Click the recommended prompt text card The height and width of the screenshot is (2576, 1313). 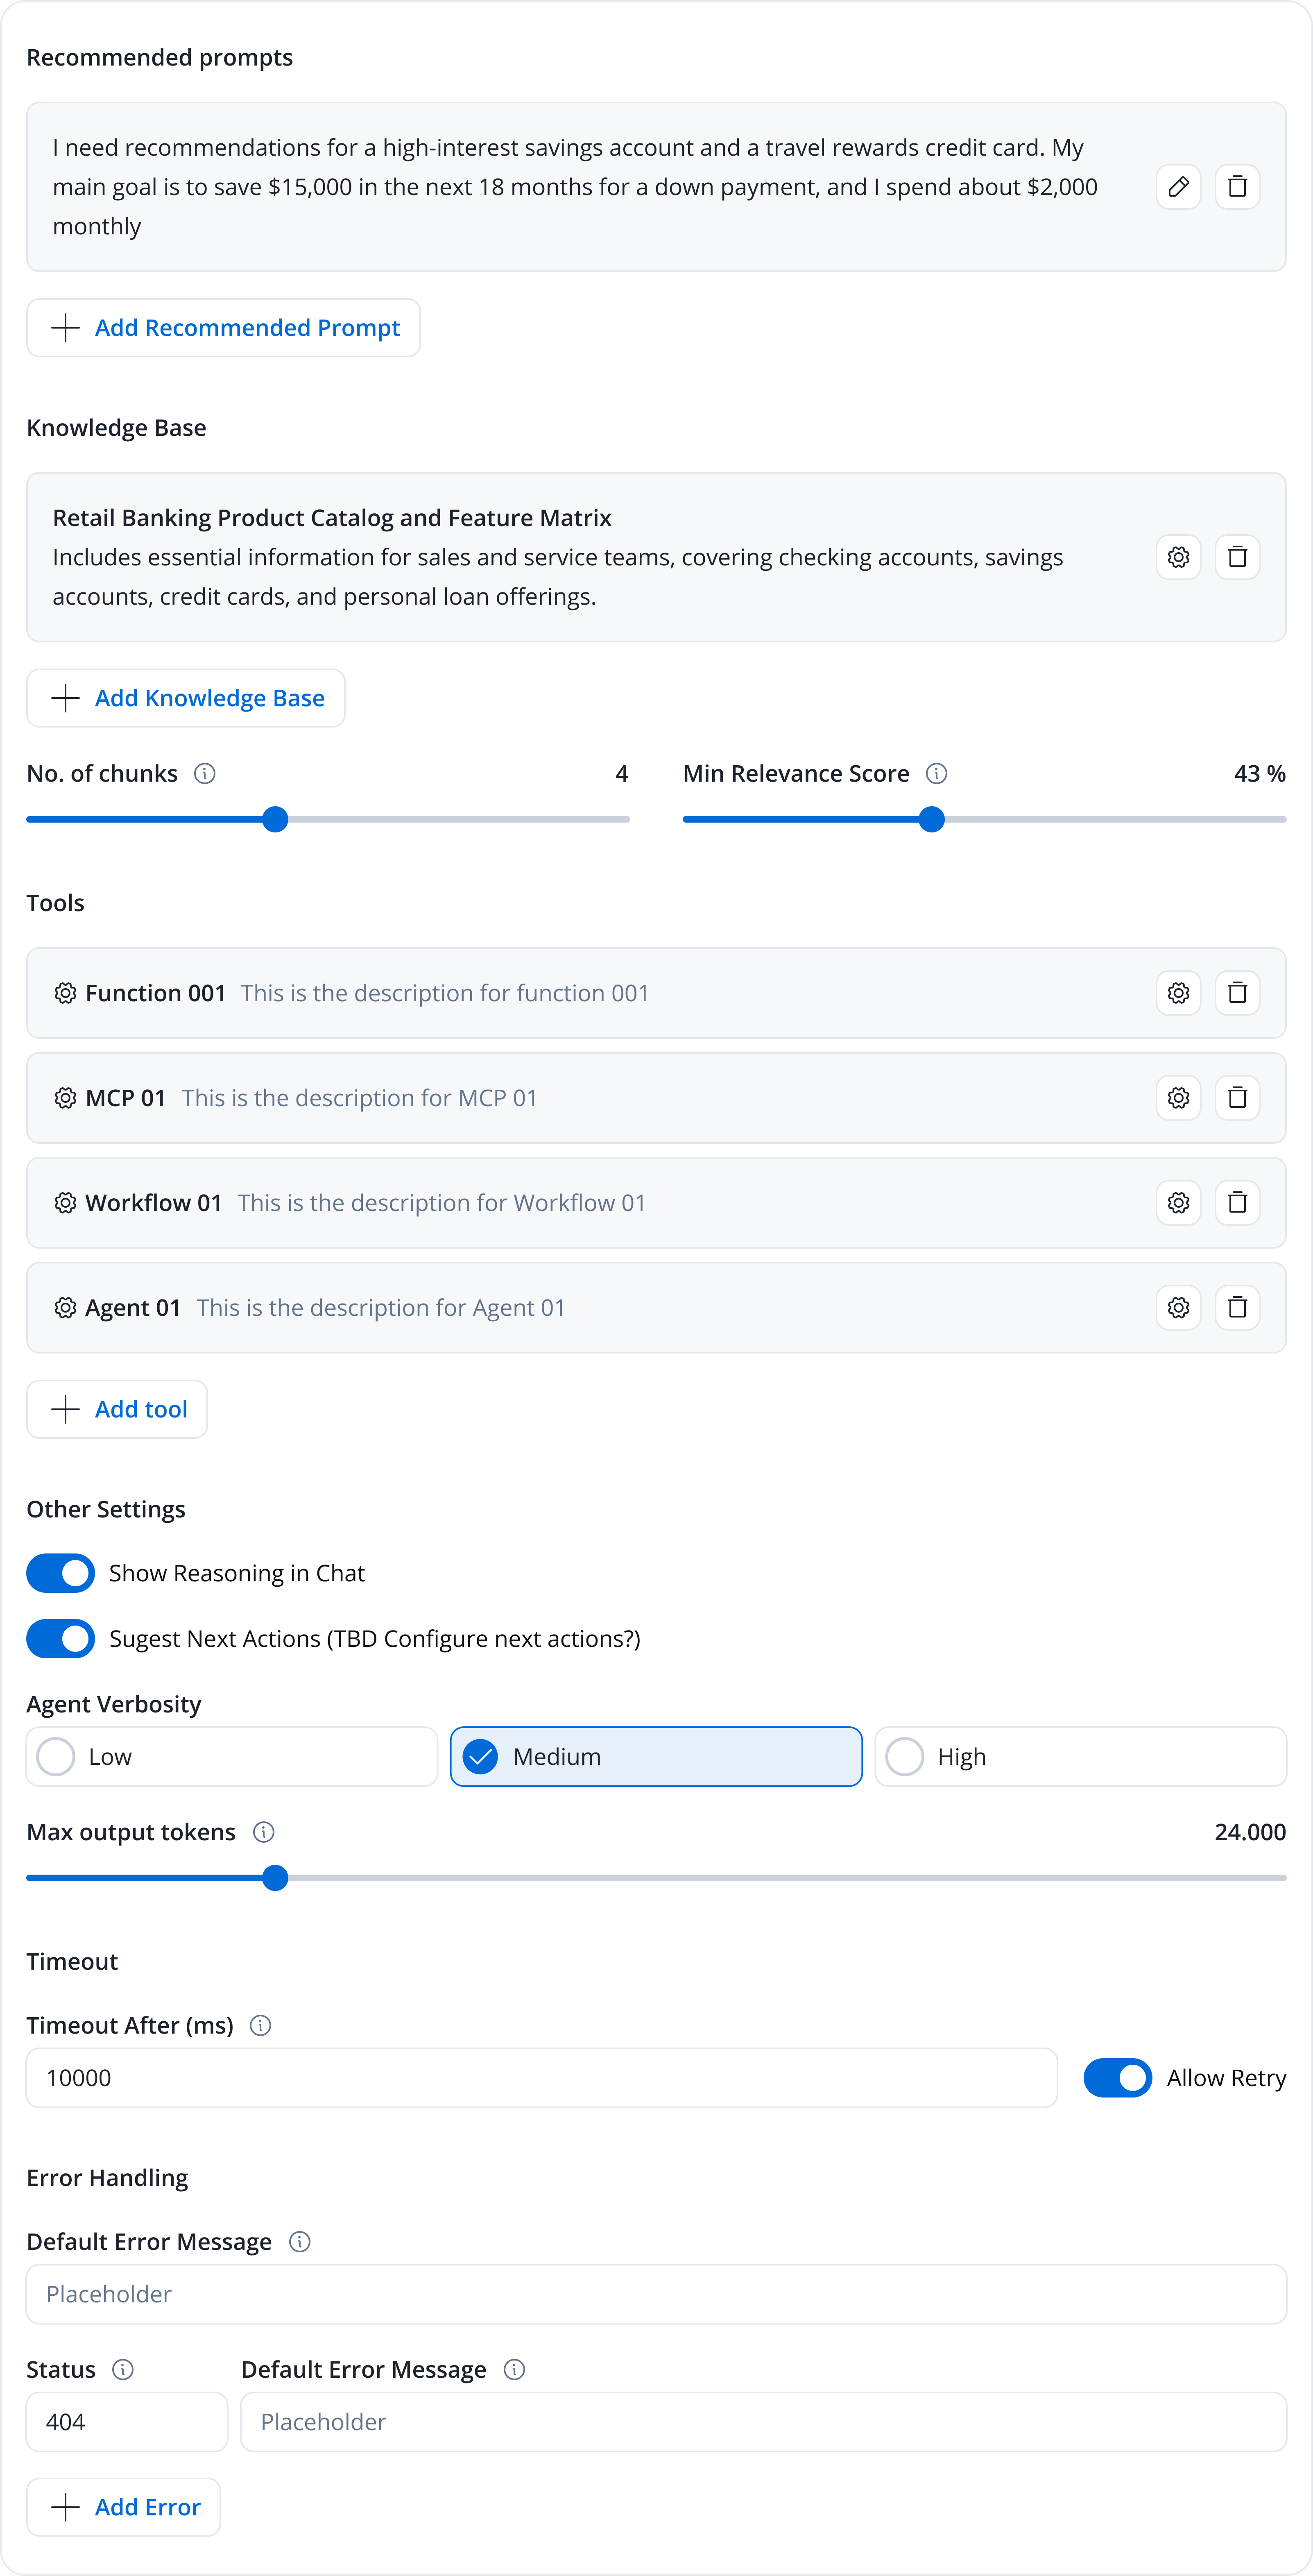[x=656, y=187]
